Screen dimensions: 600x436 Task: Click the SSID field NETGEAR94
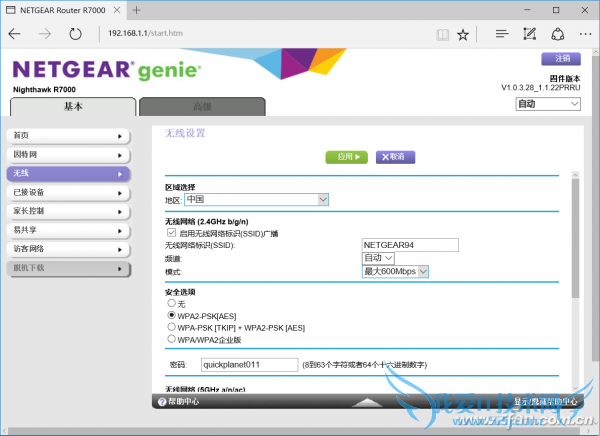(x=410, y=245)
